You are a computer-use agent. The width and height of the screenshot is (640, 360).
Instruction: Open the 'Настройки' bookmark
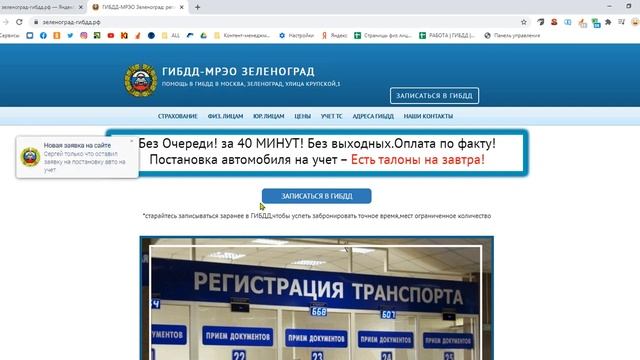tap(296, 36)
